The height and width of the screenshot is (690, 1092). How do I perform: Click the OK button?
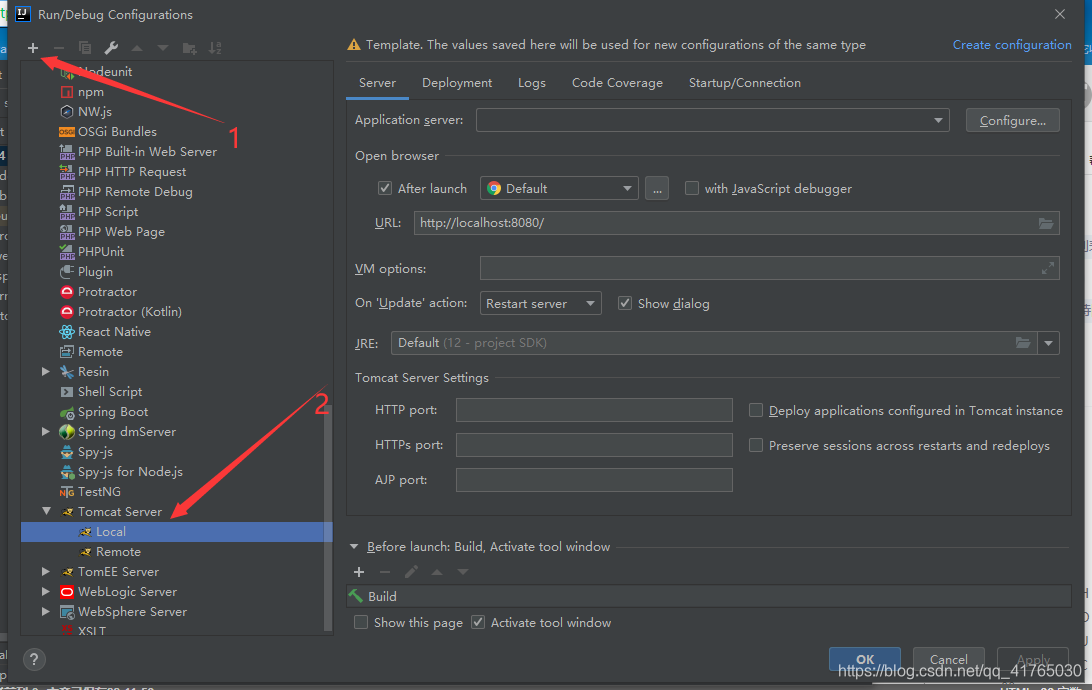pos(864,659)
